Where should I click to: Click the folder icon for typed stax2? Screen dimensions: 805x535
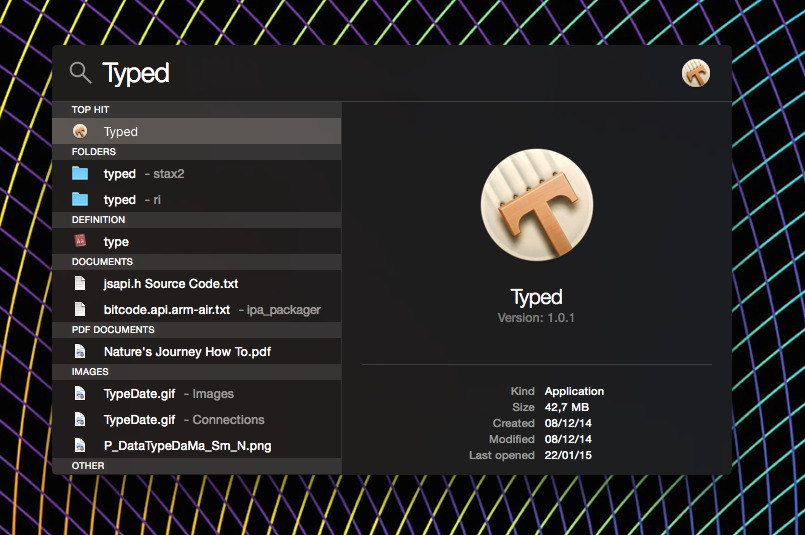(80, 174)
